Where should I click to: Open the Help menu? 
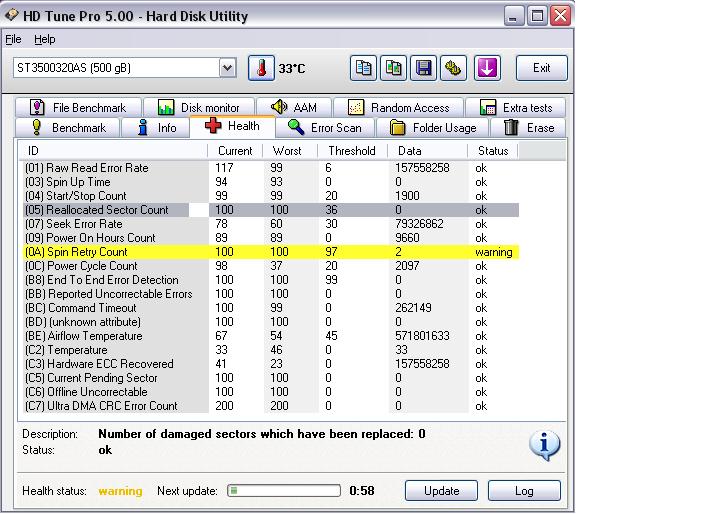45,40
